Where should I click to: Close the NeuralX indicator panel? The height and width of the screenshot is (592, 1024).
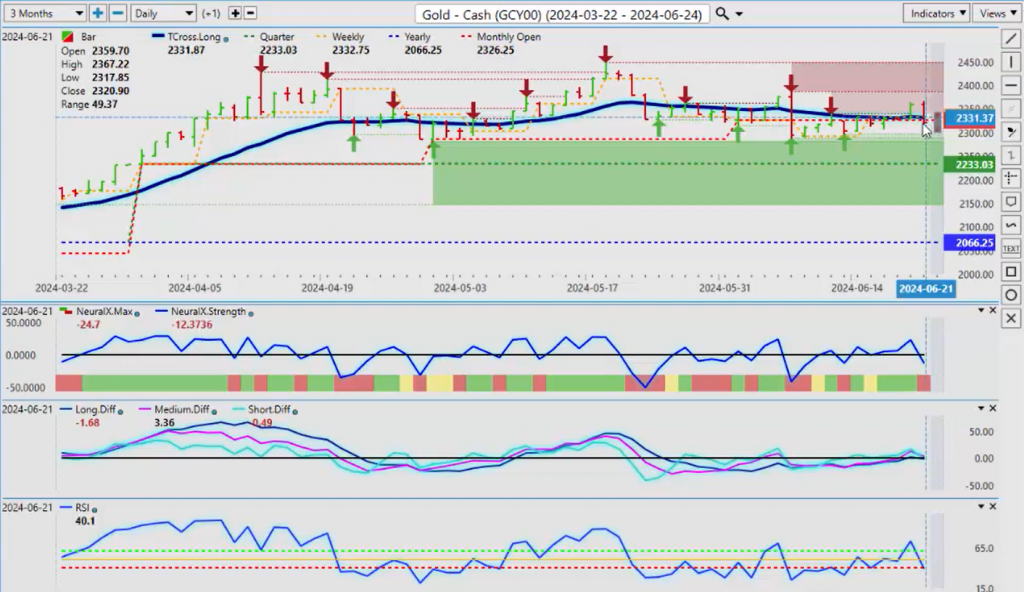coord(992,311)
